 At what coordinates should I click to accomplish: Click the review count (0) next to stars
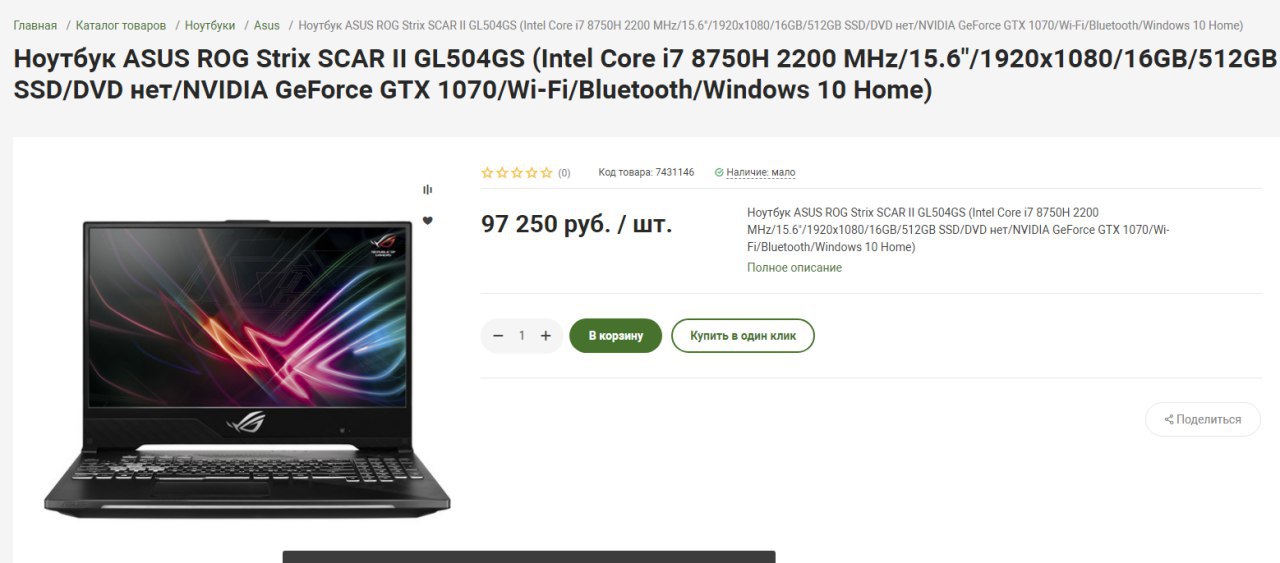click(x=564, y=173)
